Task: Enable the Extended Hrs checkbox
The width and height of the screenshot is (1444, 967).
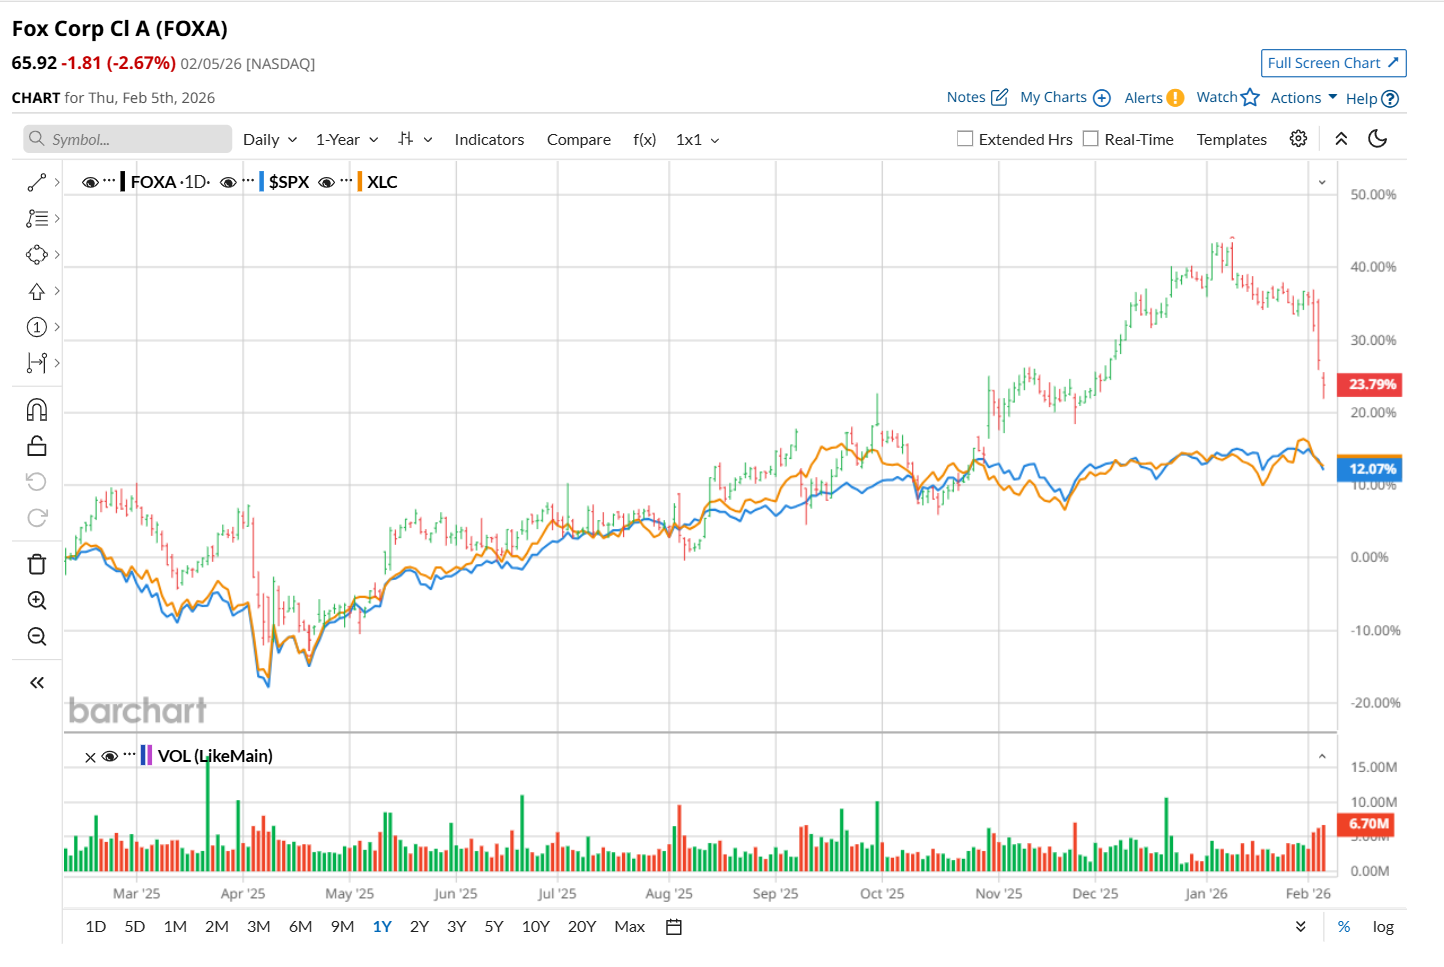Action: pos(965,139)
